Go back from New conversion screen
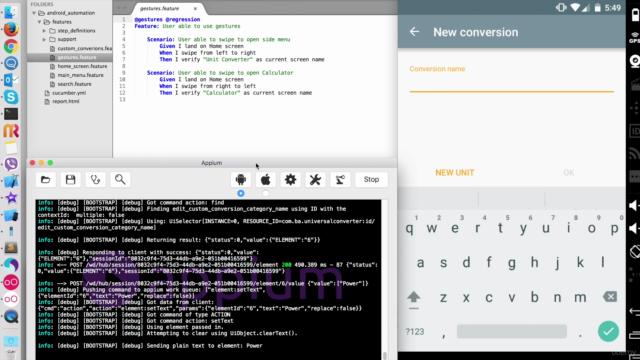The height and width of the screenshot is (360, 640). [414, 32]
